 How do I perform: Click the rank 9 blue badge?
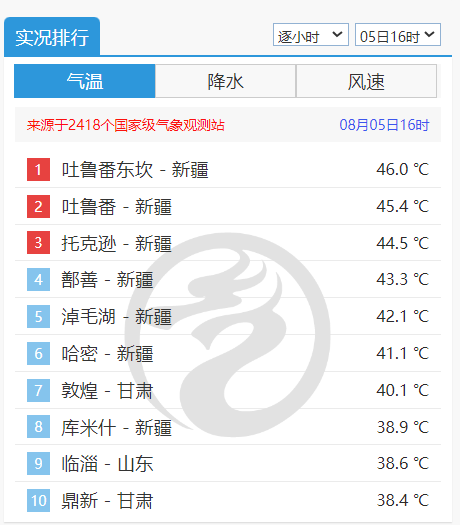click(x=39, y=463)
